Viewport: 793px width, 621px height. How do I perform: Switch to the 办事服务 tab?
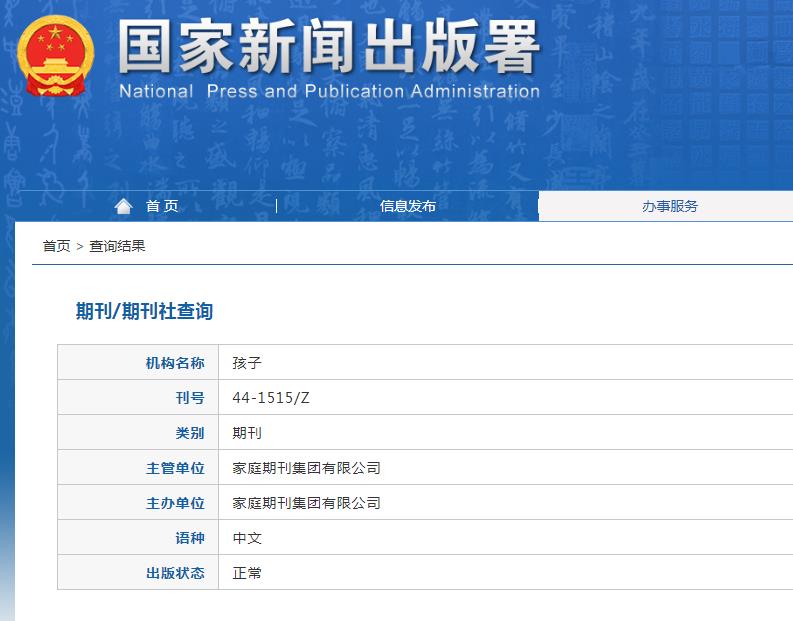669,206
